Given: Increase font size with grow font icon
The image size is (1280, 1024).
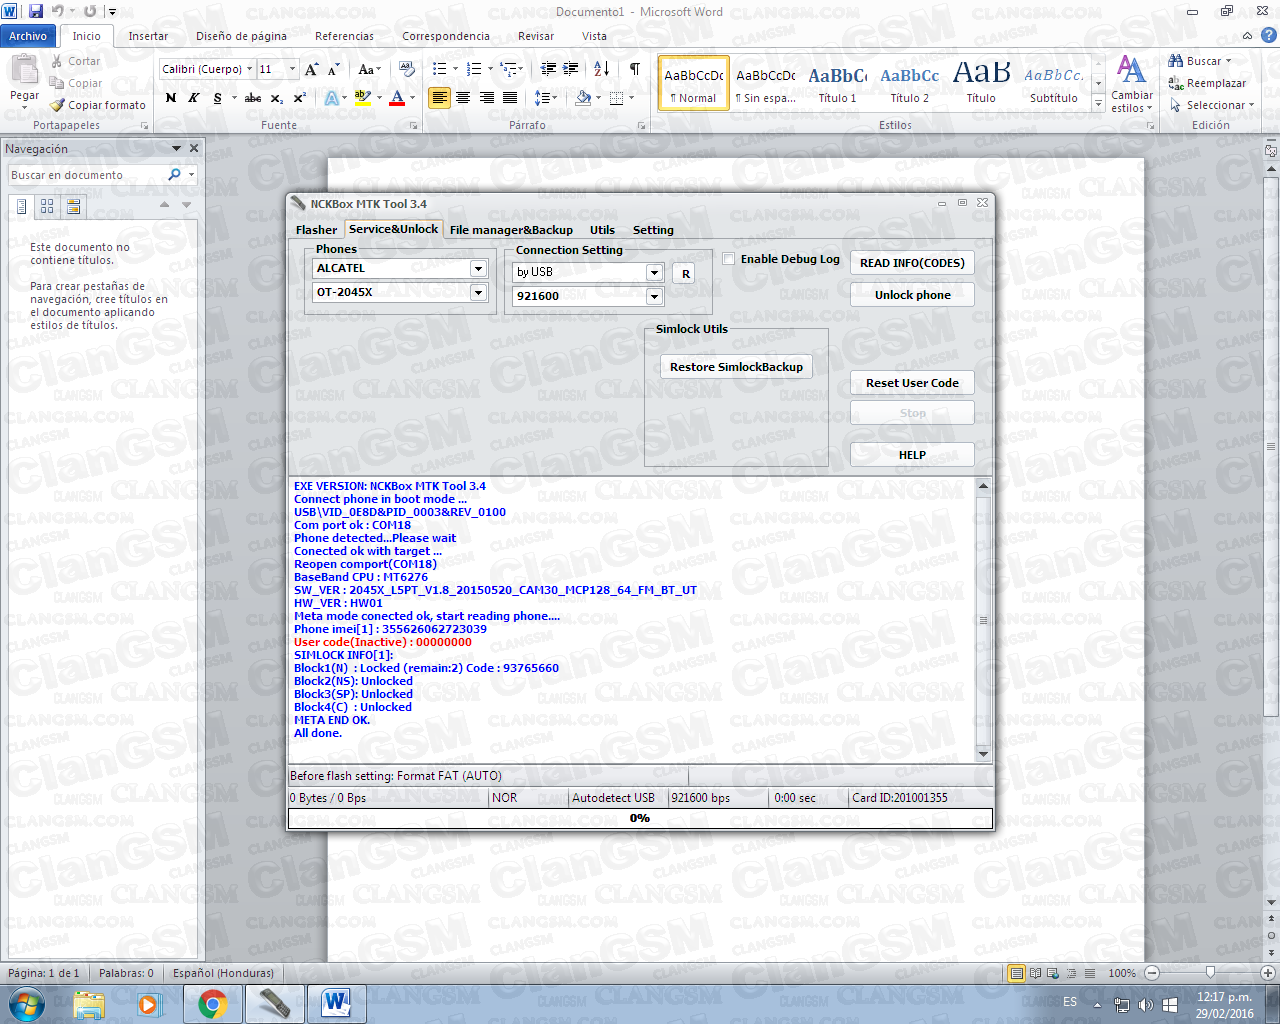Looking at the screenshot, I should pyautogui.click(x=312, y=69).
